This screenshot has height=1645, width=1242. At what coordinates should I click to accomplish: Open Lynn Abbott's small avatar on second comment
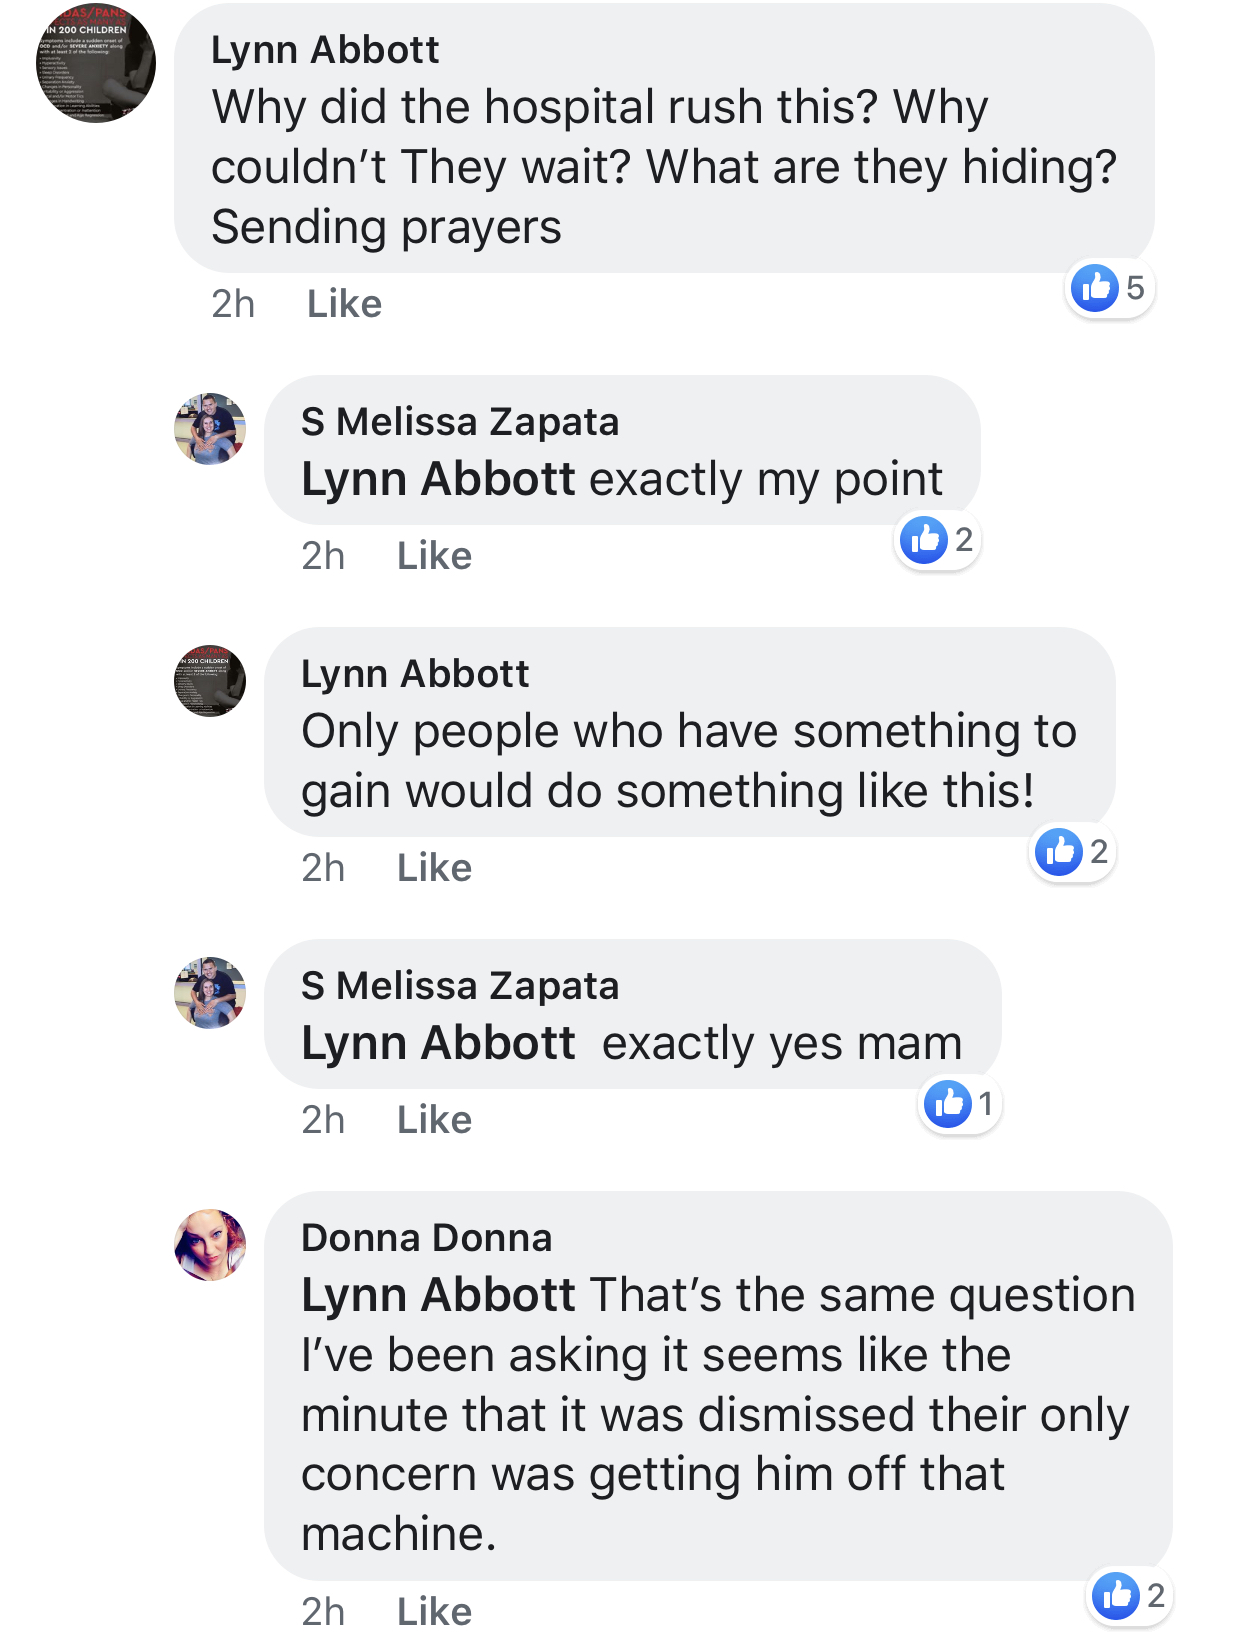click(x=210, y=681)
